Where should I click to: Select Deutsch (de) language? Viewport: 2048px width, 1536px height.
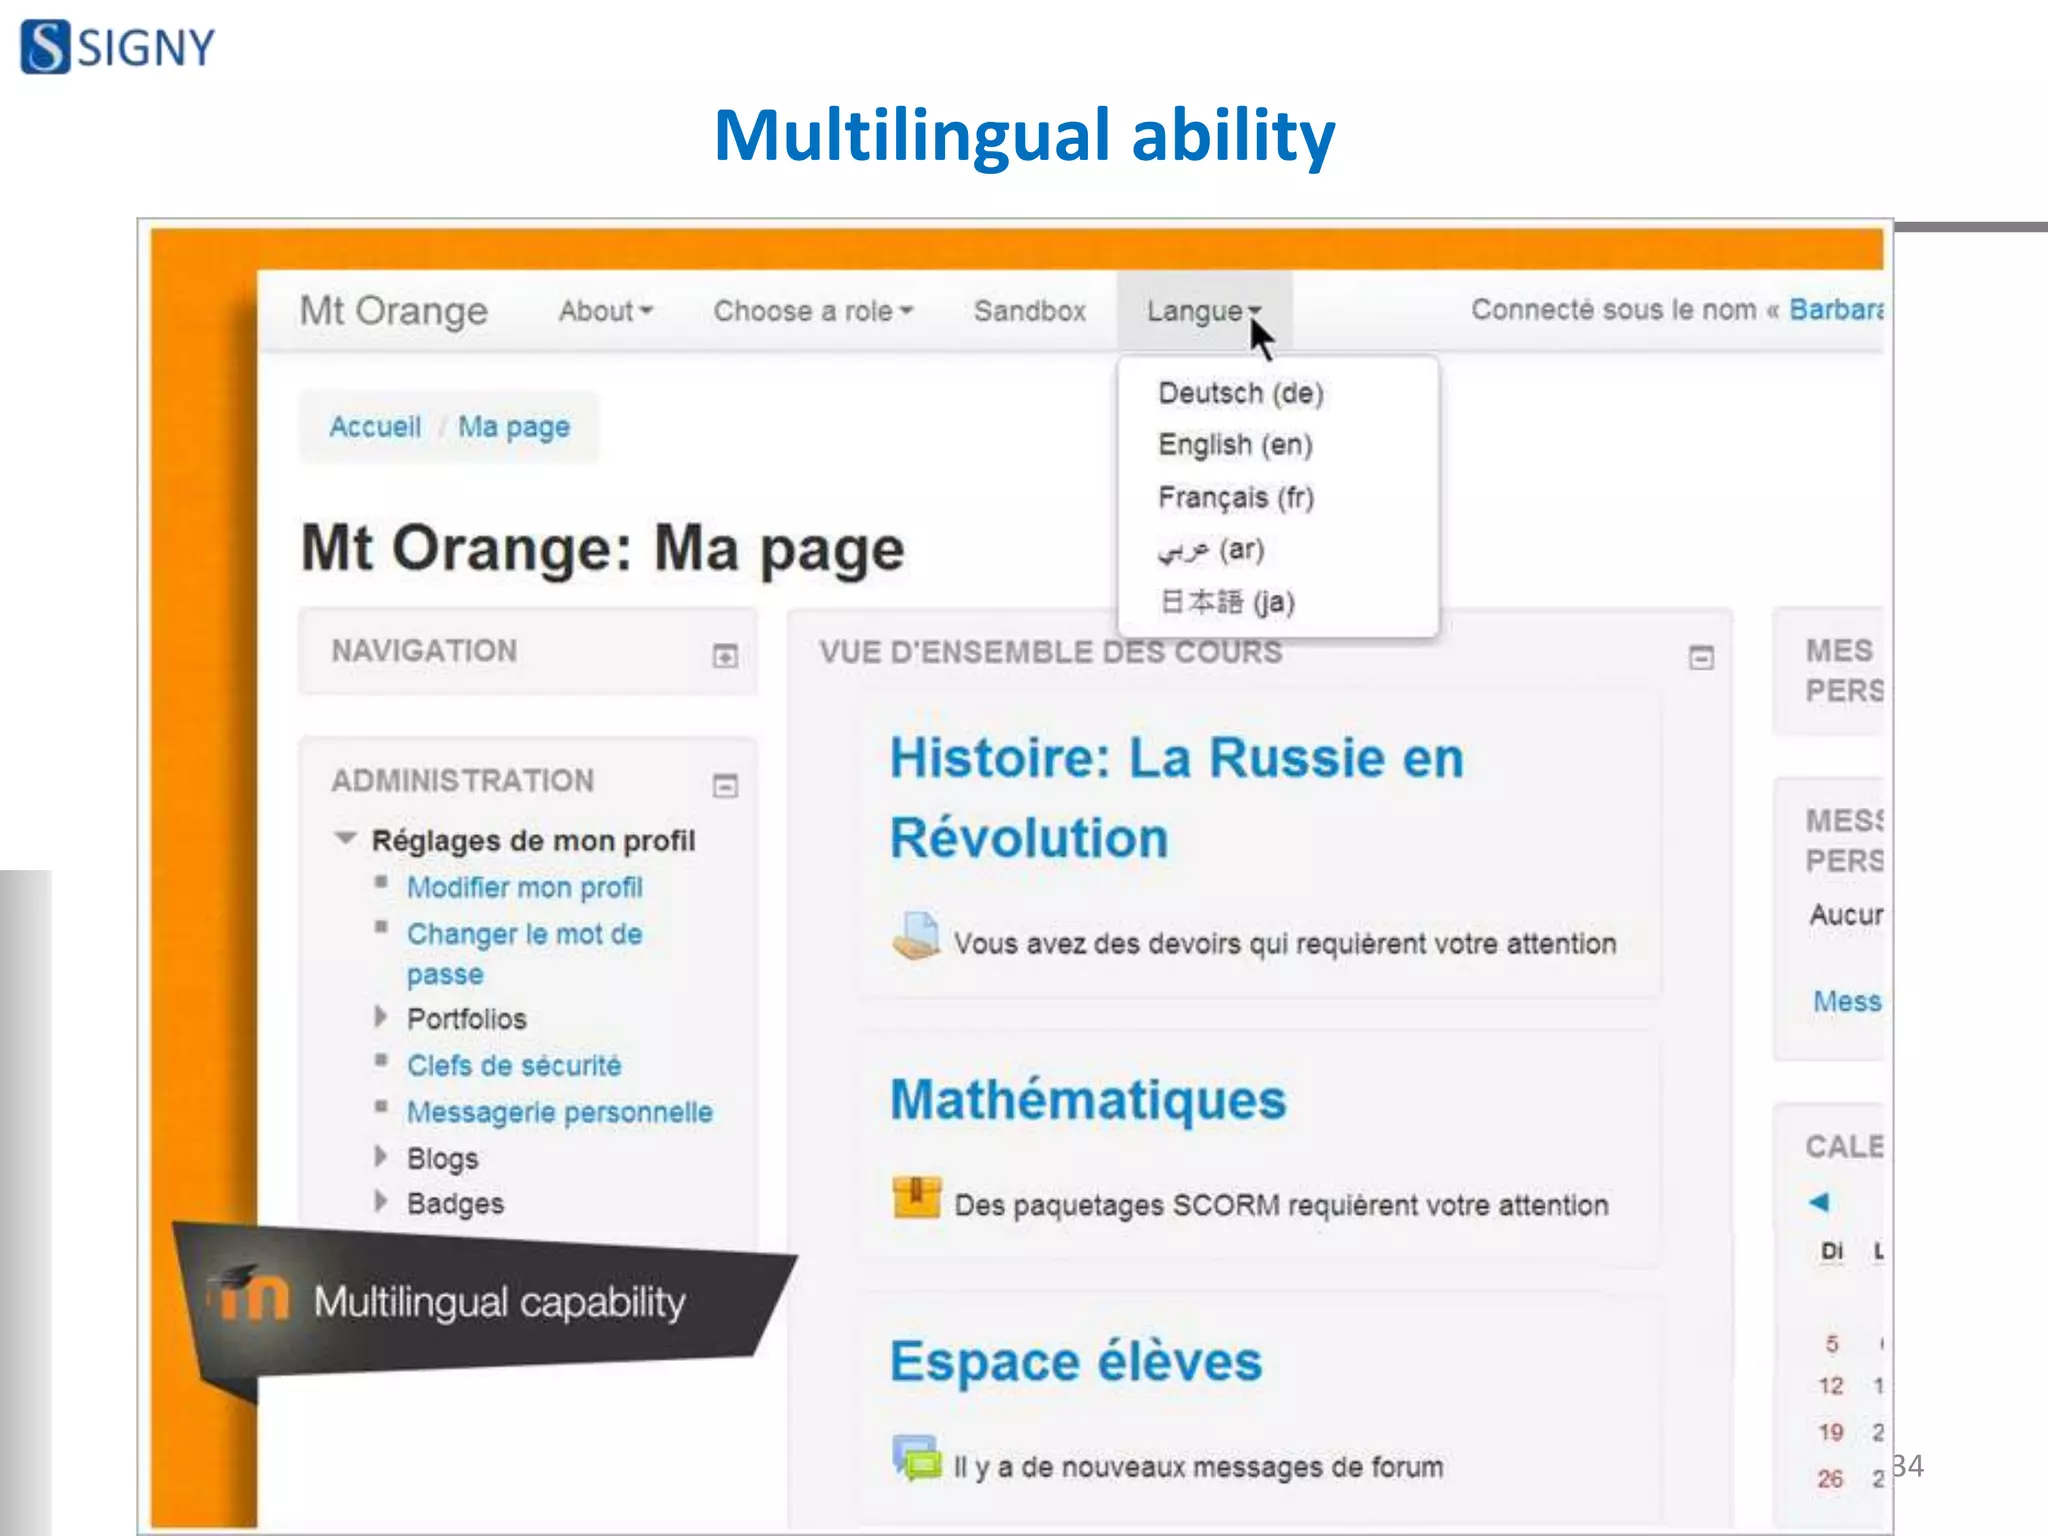(1241, 393)
